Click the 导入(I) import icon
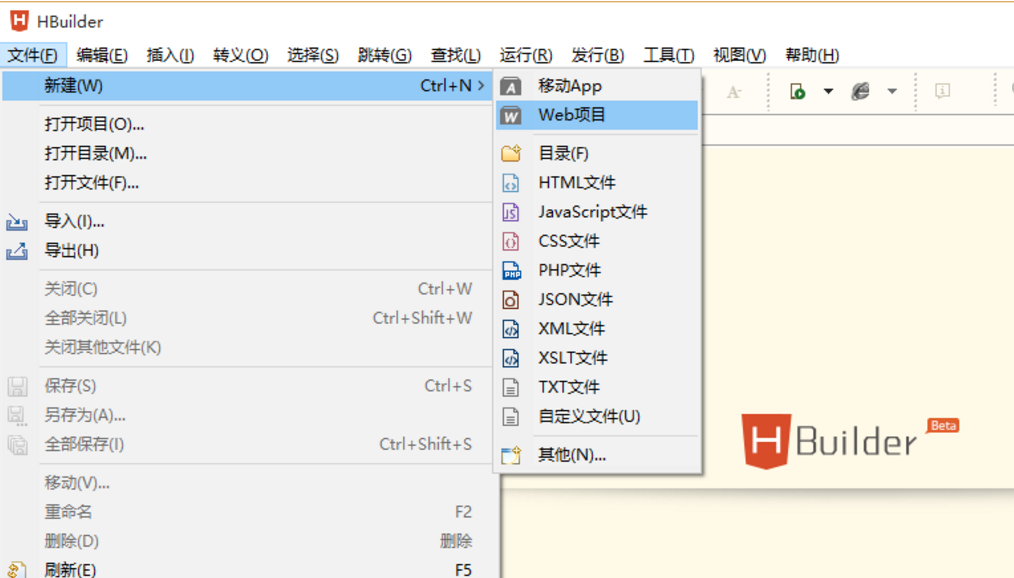The height and width of the screenshot is (578, 1014). coord(17,222)
